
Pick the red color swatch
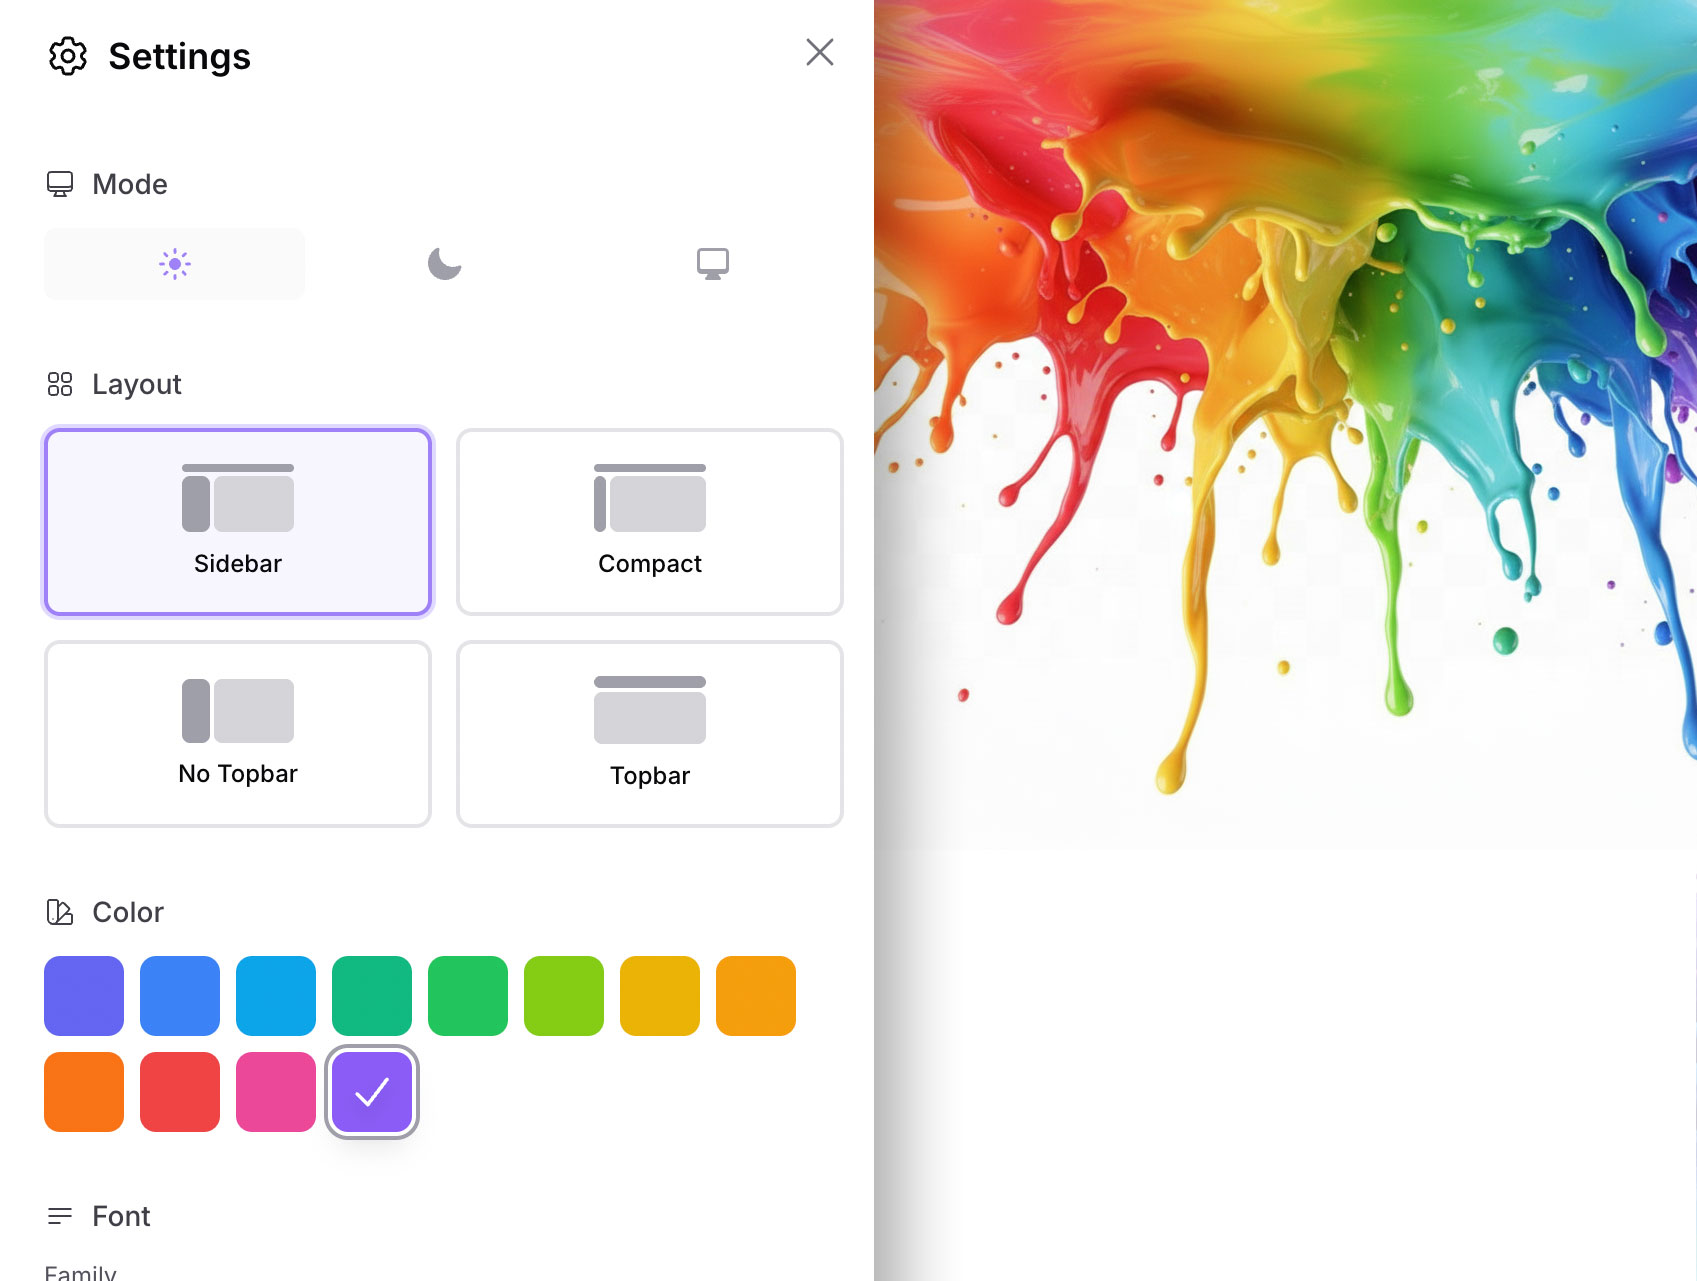pyautogui.click(x=180, y=1092)
